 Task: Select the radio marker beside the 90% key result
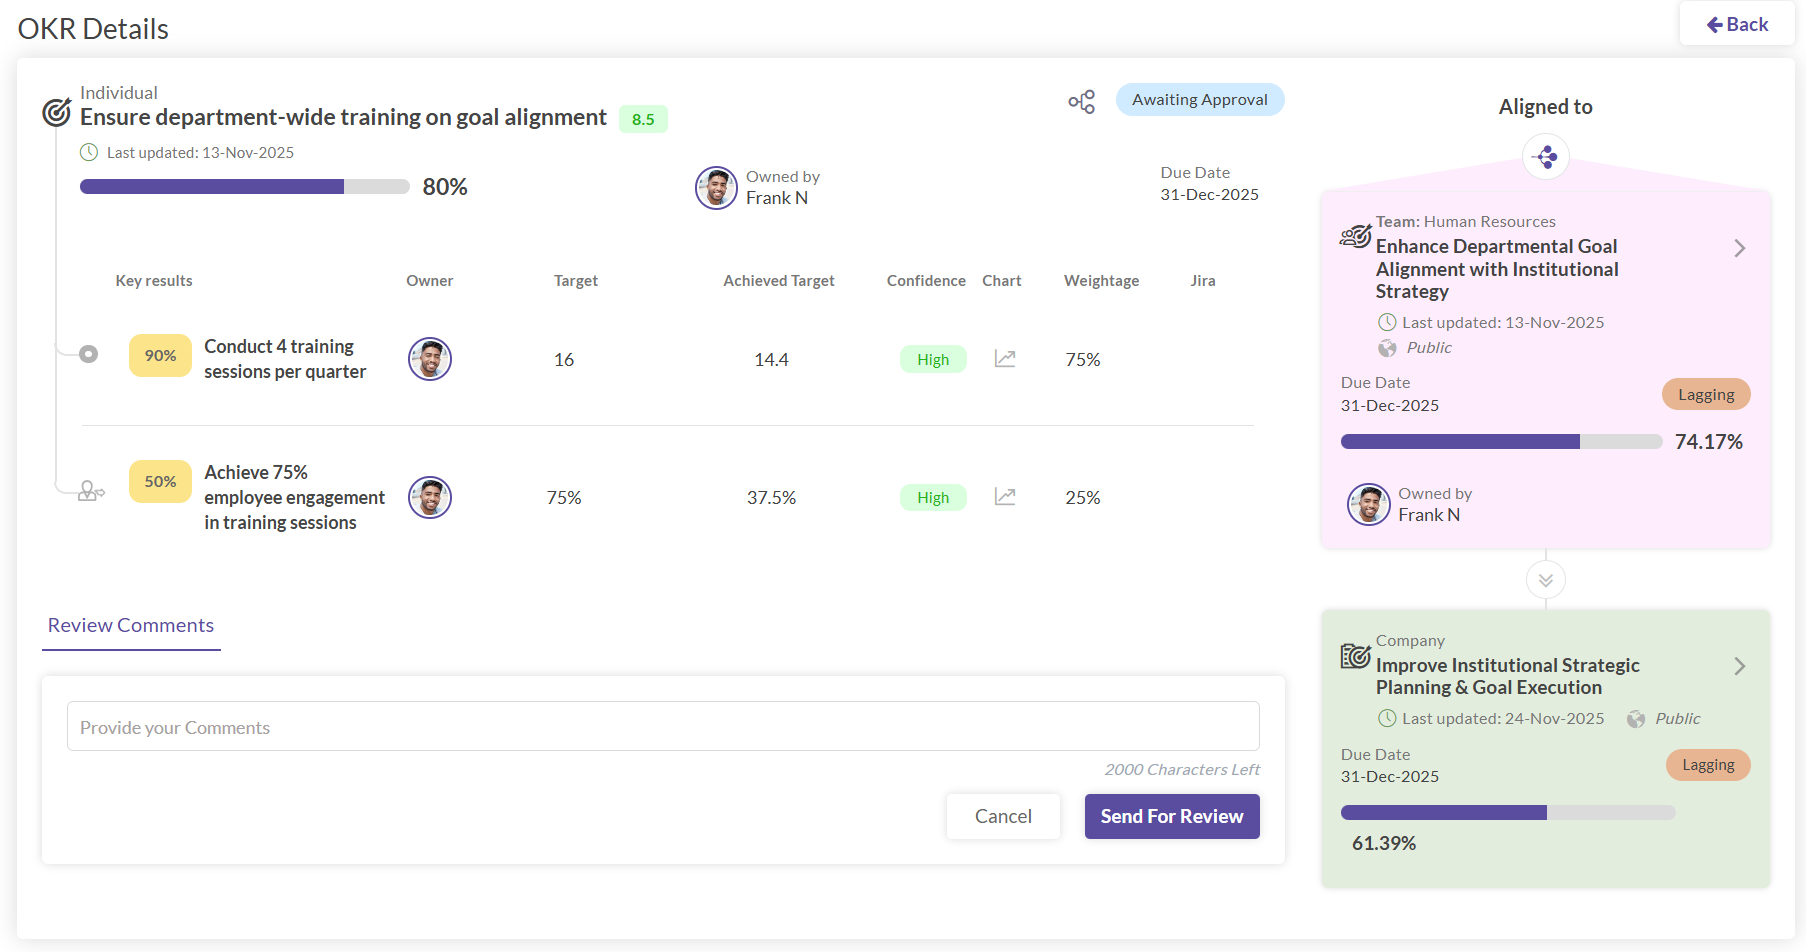tap(89, 354)
